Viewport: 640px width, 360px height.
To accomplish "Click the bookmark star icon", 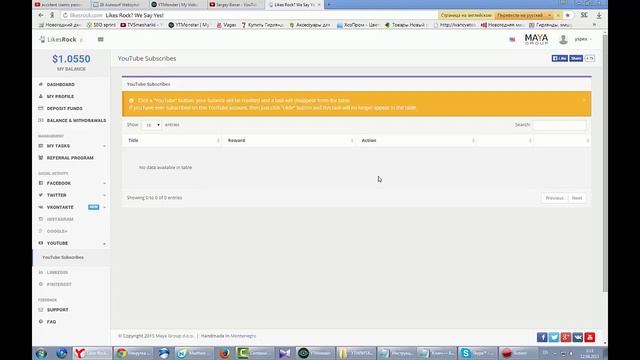I will click(x=568, y=15).
